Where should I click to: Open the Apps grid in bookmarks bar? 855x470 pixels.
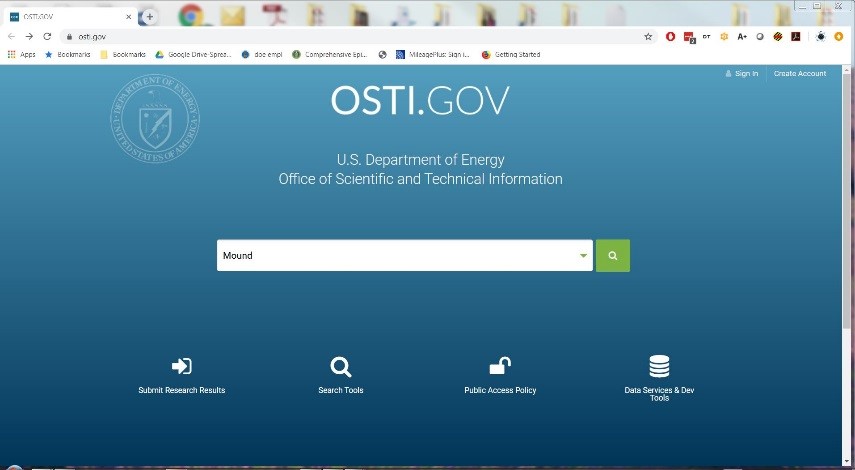[x=22, y=55]
